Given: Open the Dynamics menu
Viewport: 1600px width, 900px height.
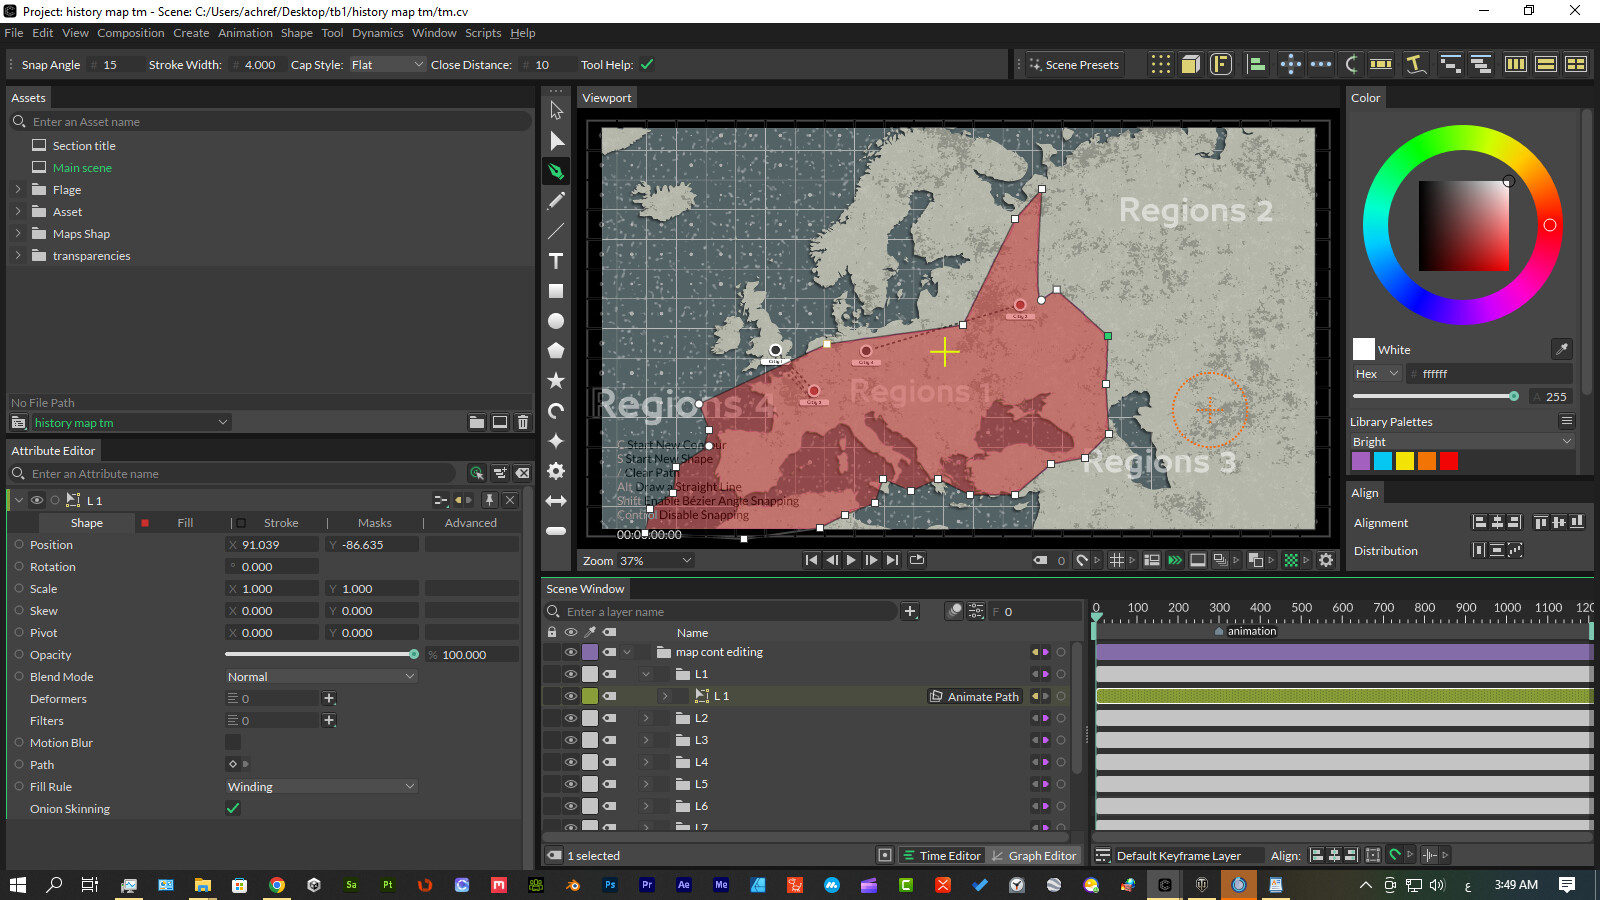Looking at the screenshot, I should 377,33.
